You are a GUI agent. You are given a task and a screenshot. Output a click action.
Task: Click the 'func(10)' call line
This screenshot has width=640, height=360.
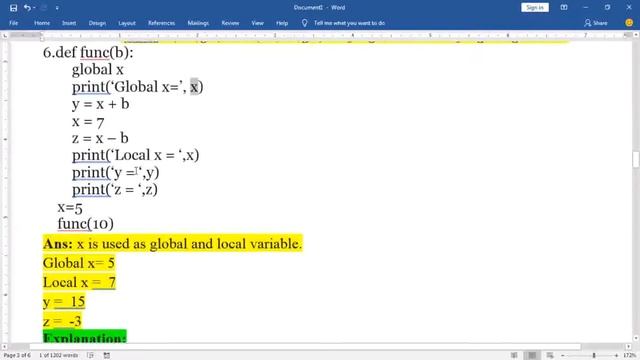click(85, 224)
